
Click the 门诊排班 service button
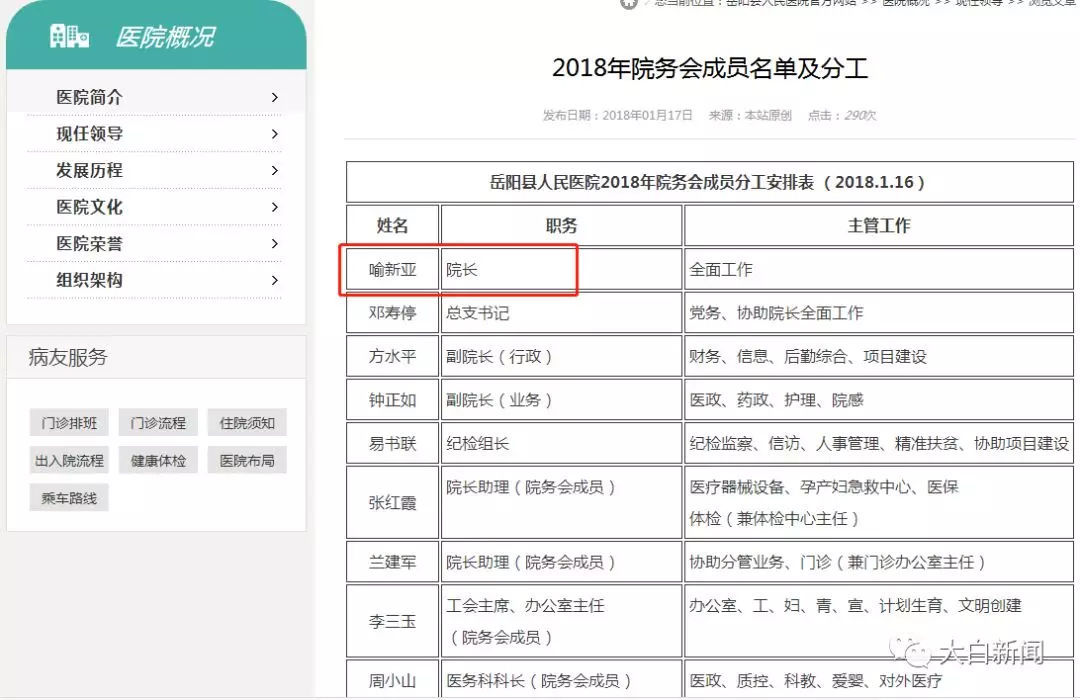coord(68,422)
